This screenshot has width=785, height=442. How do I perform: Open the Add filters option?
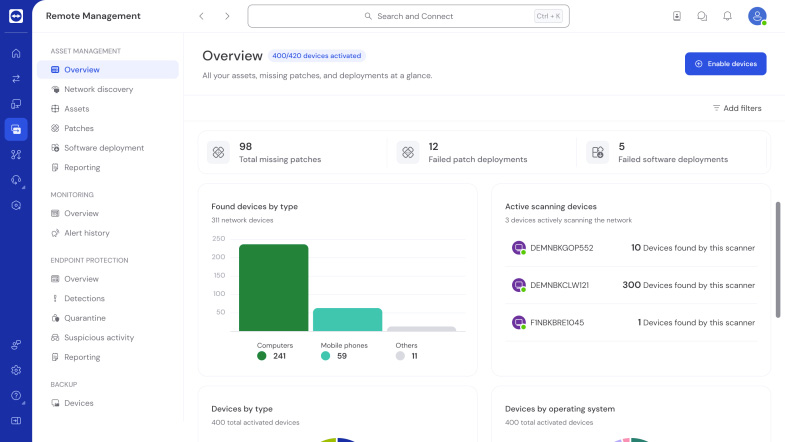click(x=736, y=108)
